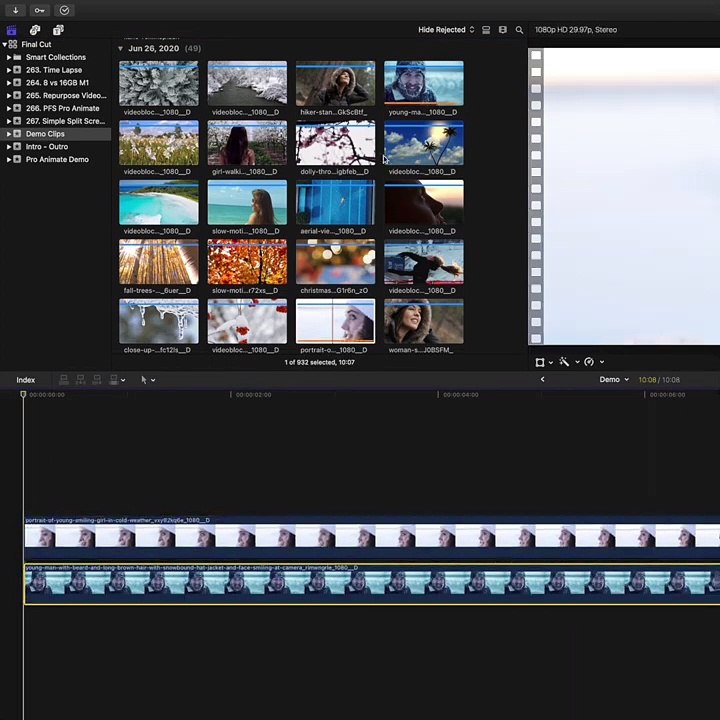Select the young-ma bearded man clip
The width and height of the screenshot is (720, 720).
pos(424,84)
